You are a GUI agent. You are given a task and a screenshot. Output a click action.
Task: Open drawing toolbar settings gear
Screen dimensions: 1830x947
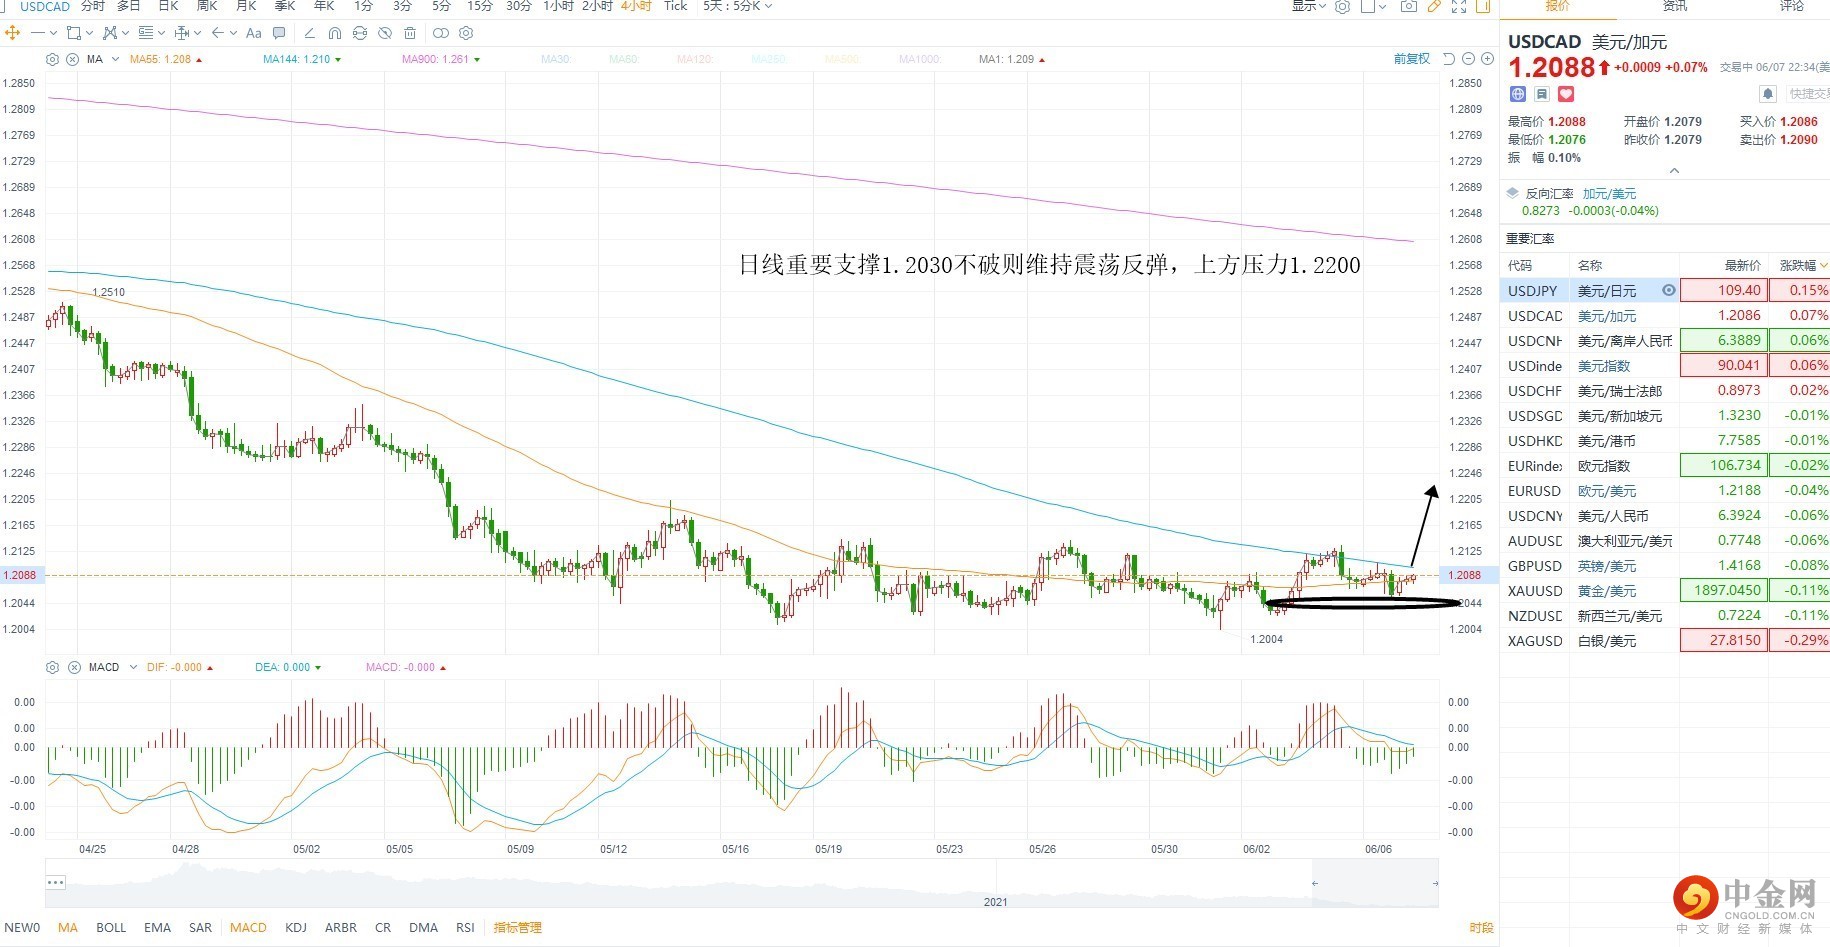(x=466, y=33)
